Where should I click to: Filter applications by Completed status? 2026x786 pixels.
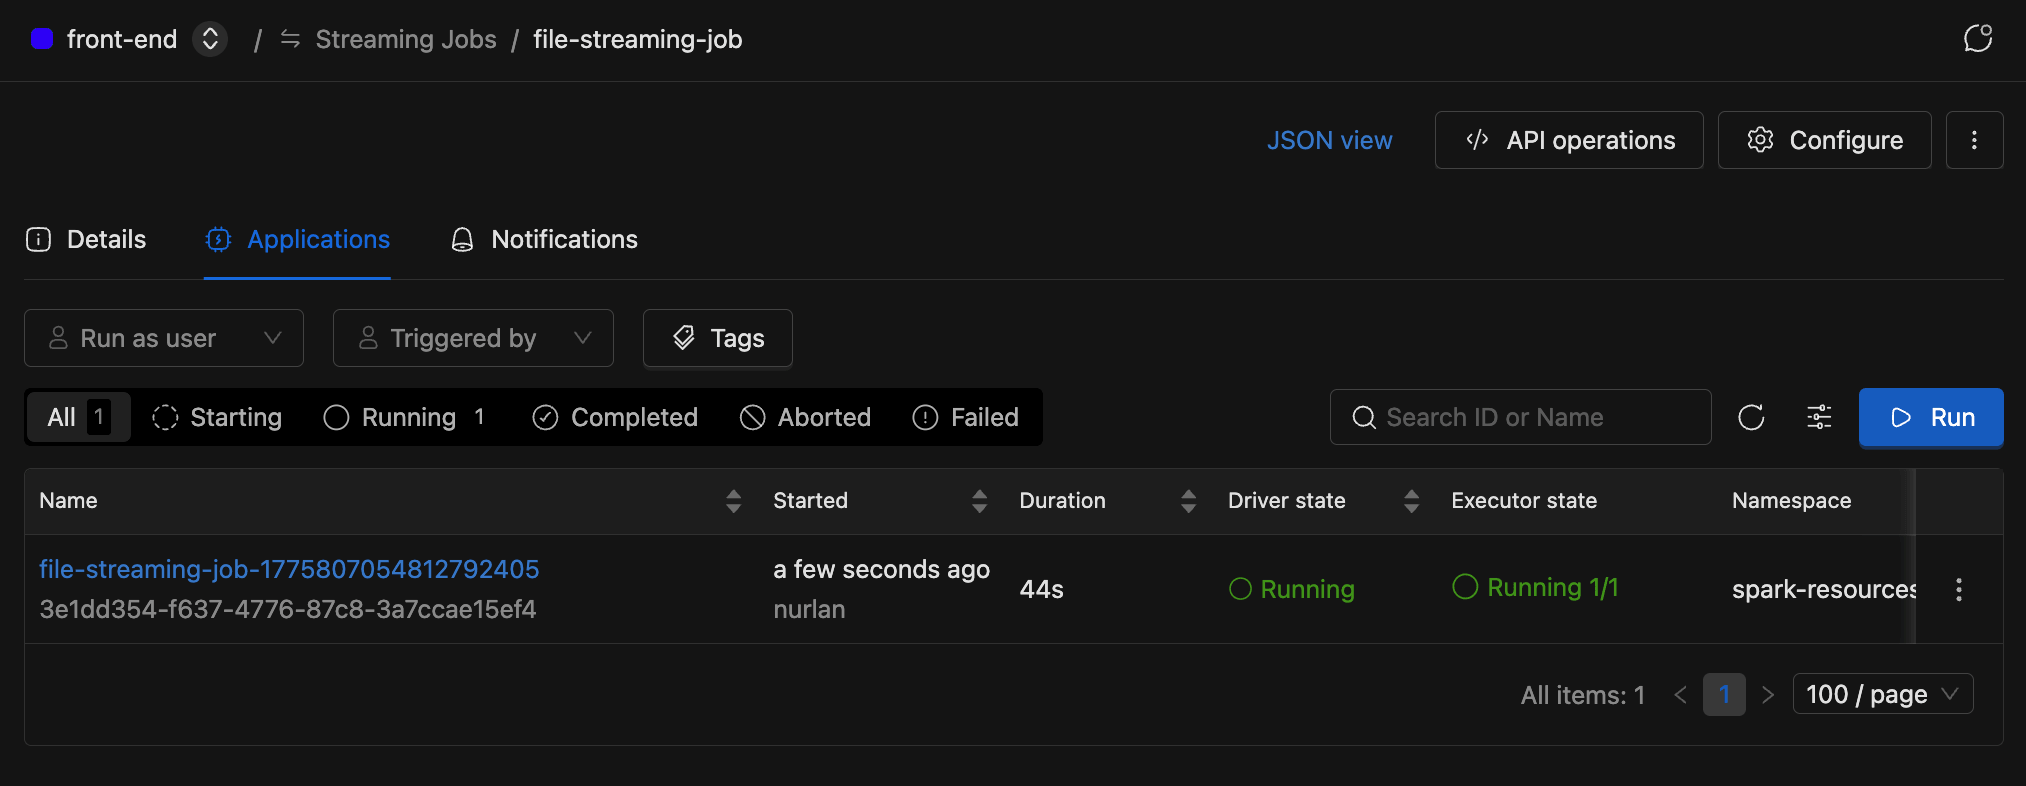pyautogui.click(x=615, y=417)
